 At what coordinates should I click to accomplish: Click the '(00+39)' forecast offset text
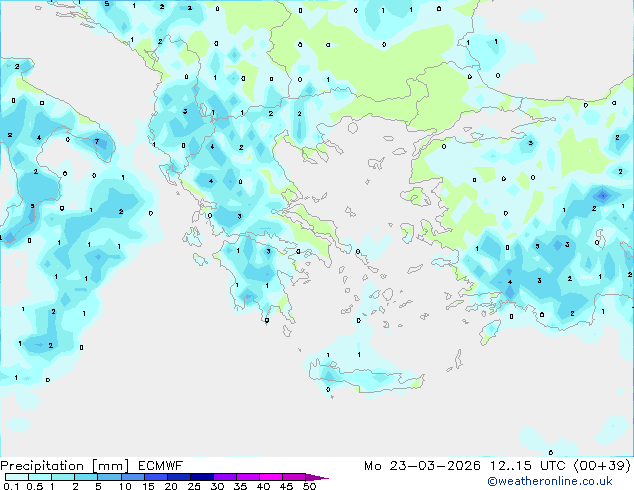(602, 466)
